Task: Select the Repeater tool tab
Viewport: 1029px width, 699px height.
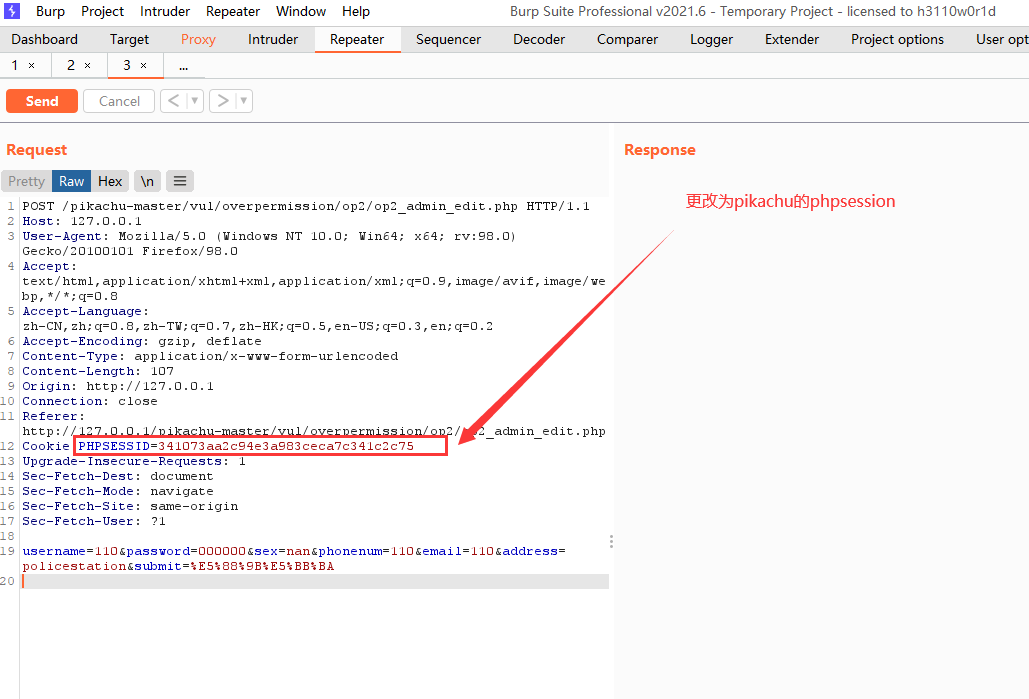Action: pyautogui.click(x=357, y=39)
